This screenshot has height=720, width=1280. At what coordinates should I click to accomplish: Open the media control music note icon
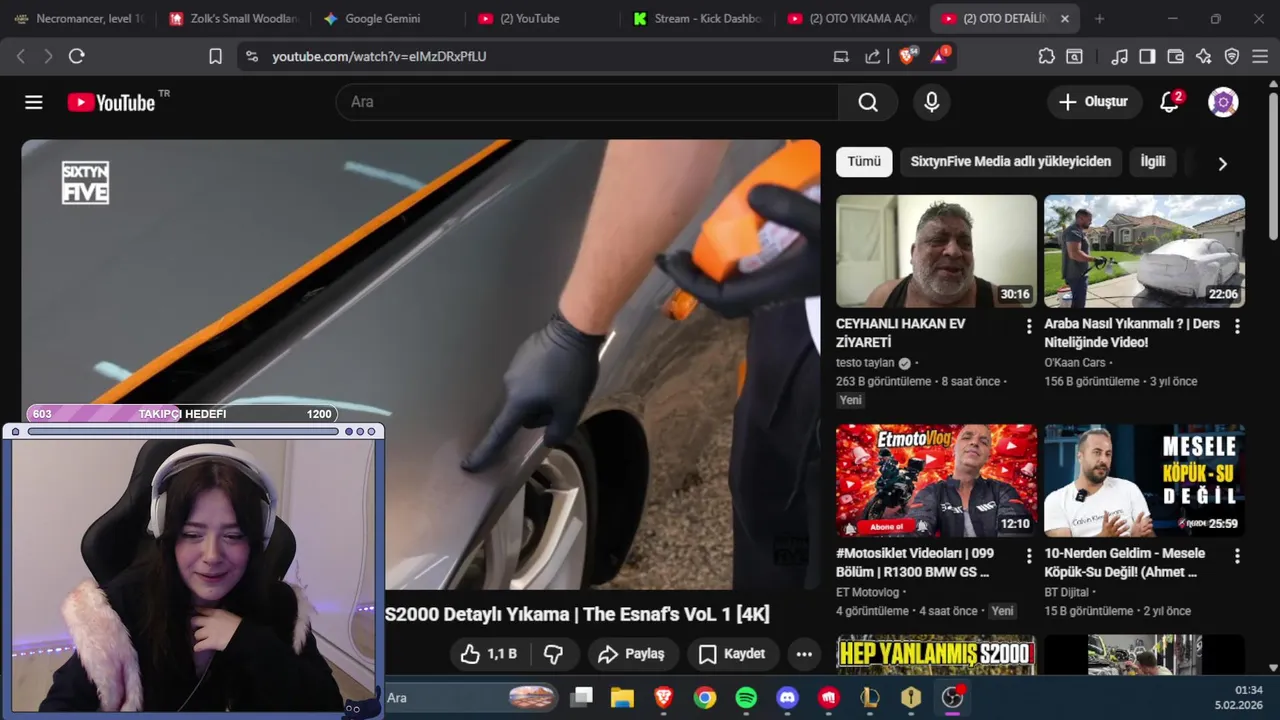click(1120, 57)
